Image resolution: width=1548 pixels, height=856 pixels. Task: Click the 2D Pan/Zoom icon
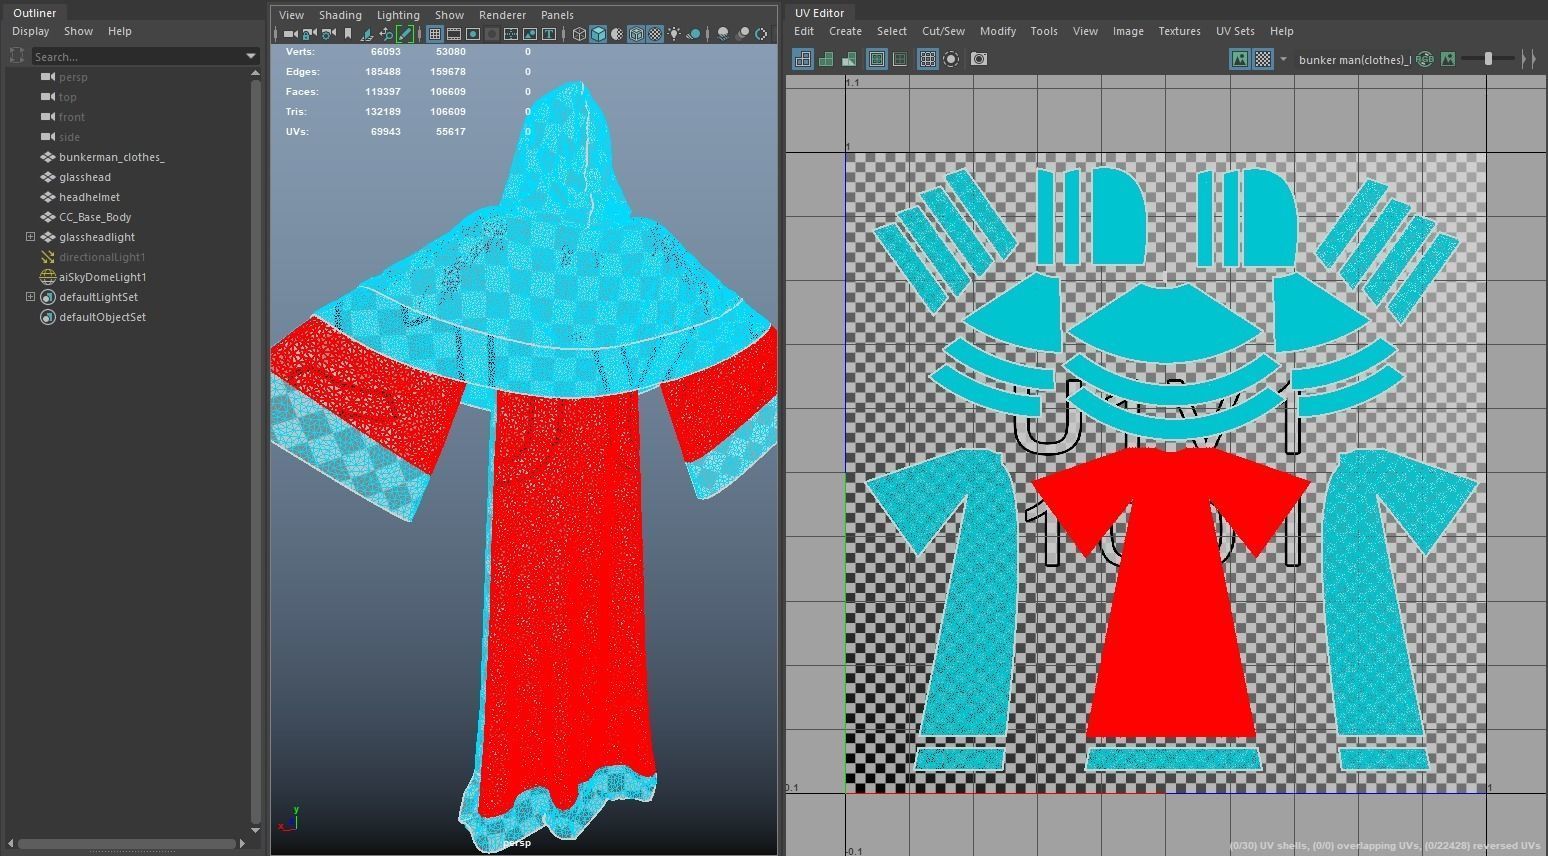386,34
